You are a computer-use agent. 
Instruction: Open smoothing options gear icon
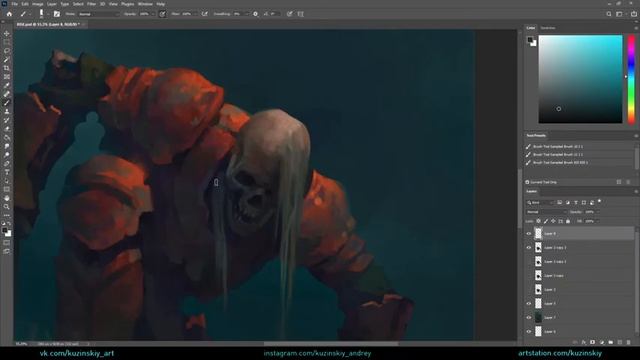pyautogui.click(x=256, y=14)
